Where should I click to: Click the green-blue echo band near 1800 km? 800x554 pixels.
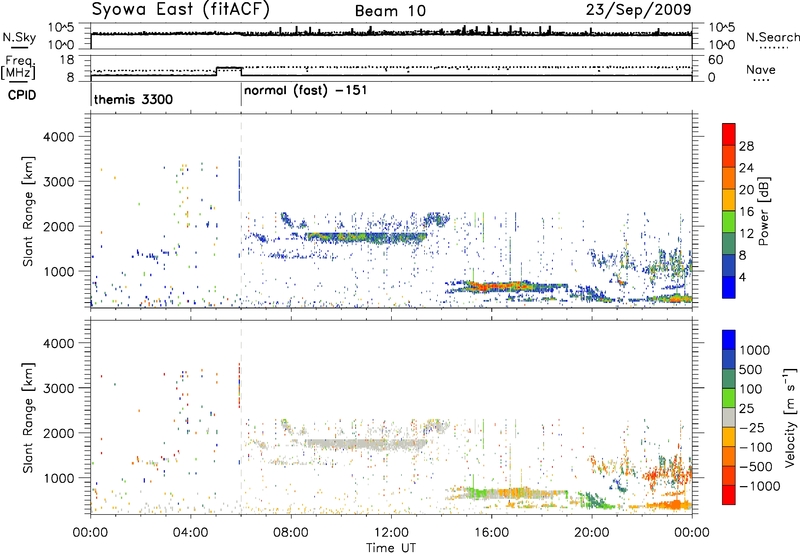[365, 237]
